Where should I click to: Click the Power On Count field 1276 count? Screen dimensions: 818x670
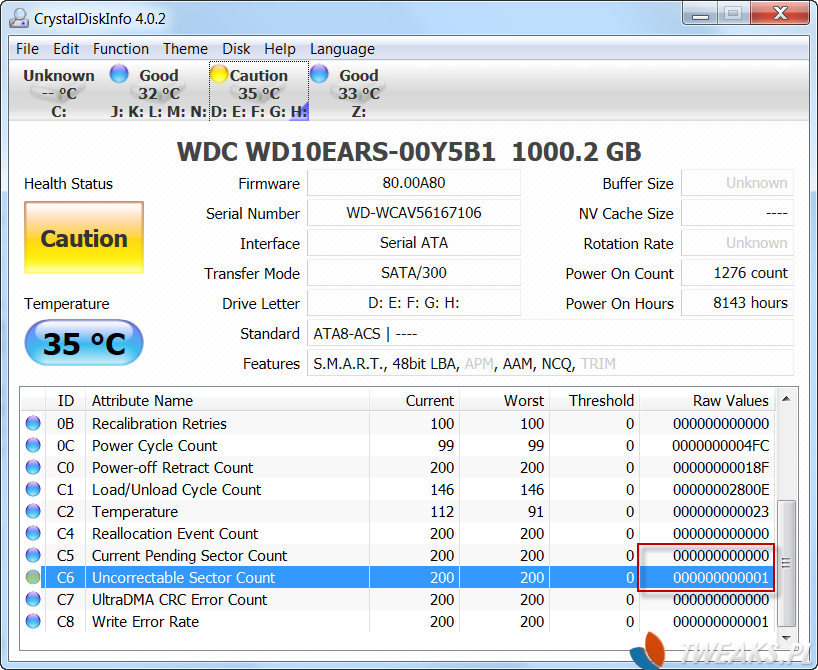point(738,273)
